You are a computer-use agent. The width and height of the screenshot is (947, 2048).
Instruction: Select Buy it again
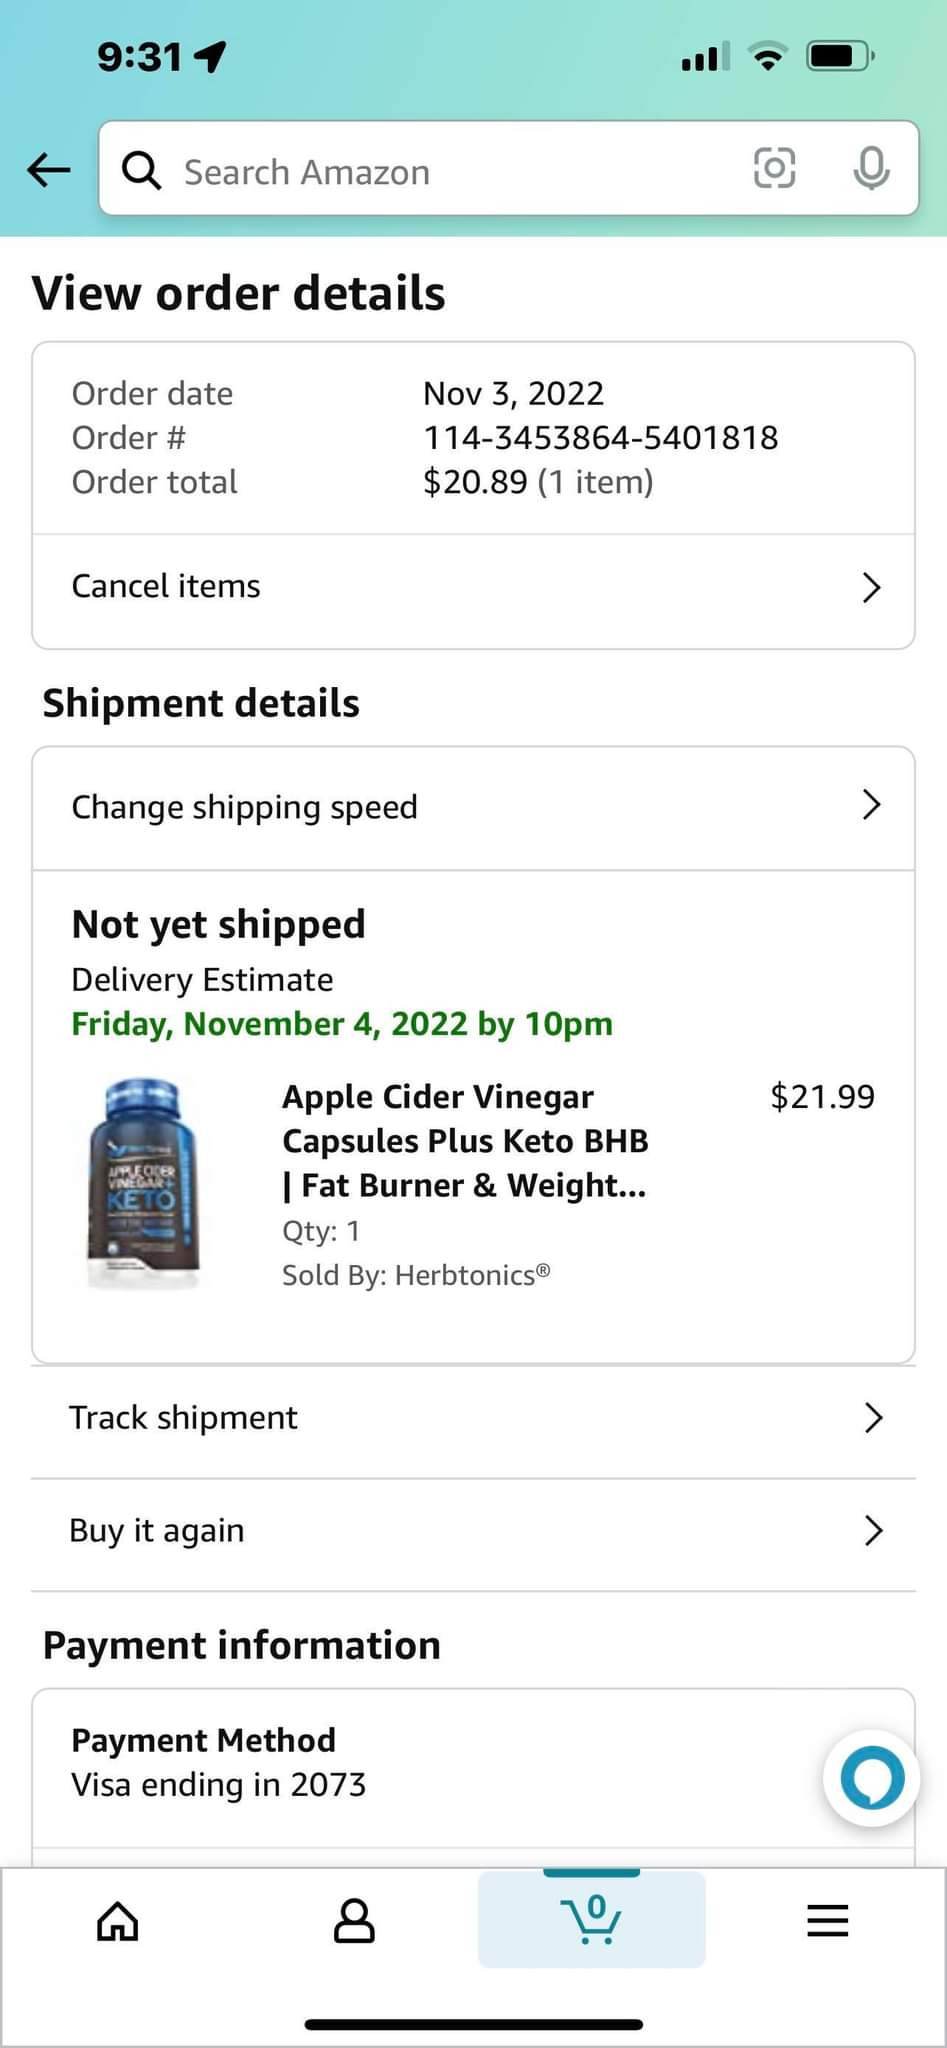pos(157,1530)
